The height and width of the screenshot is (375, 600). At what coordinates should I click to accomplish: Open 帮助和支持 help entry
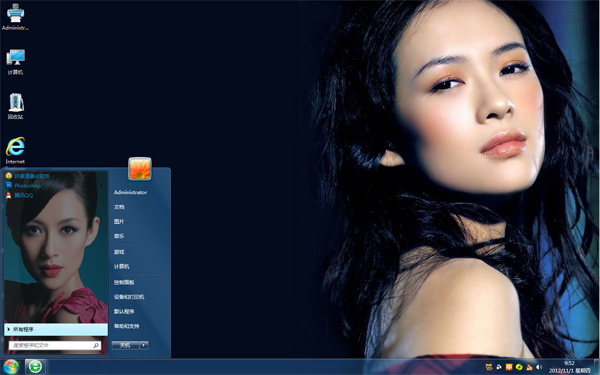126,326
